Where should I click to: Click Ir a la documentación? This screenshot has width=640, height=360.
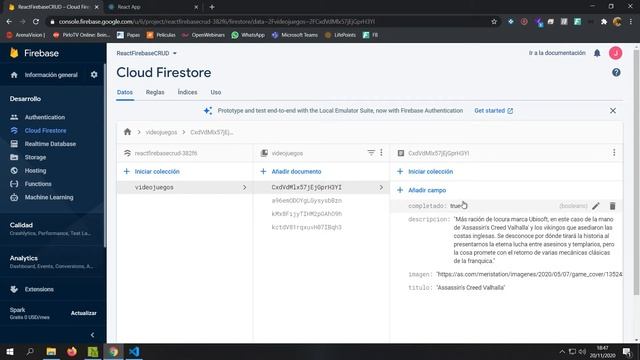tap(557, 53)
